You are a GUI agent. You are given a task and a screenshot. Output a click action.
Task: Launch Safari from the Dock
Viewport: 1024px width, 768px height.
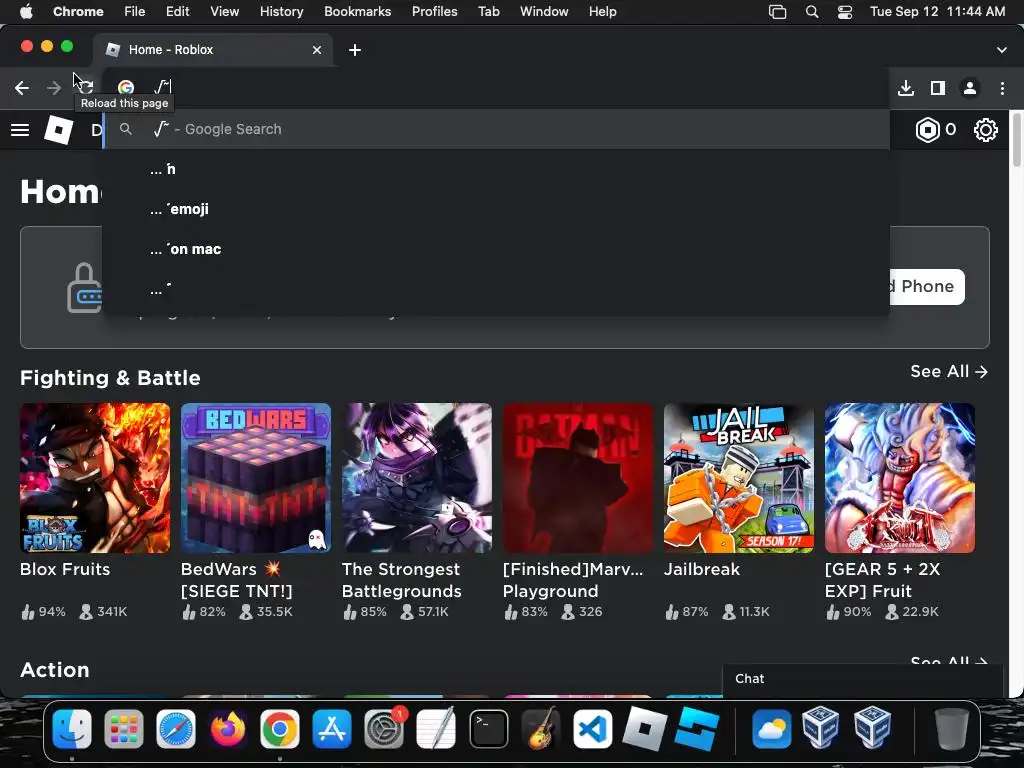(176, 728)
